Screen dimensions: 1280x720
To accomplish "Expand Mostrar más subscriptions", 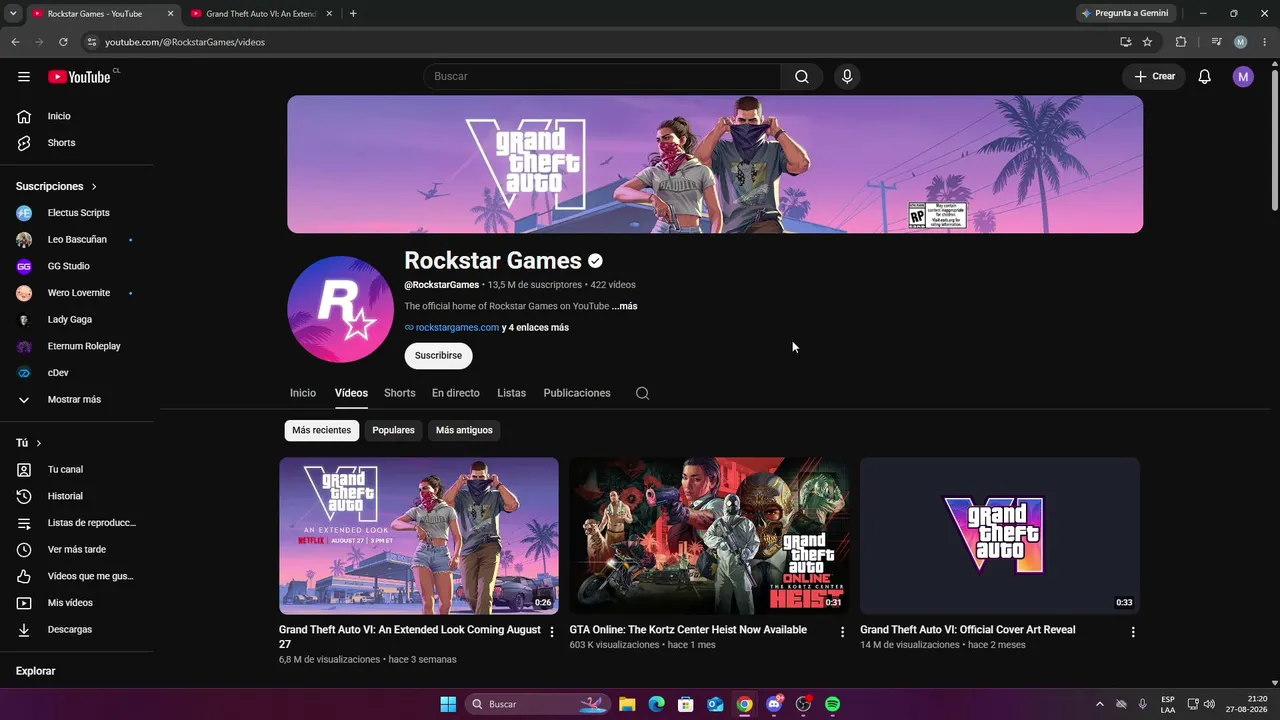I will (x=76, y=400).
